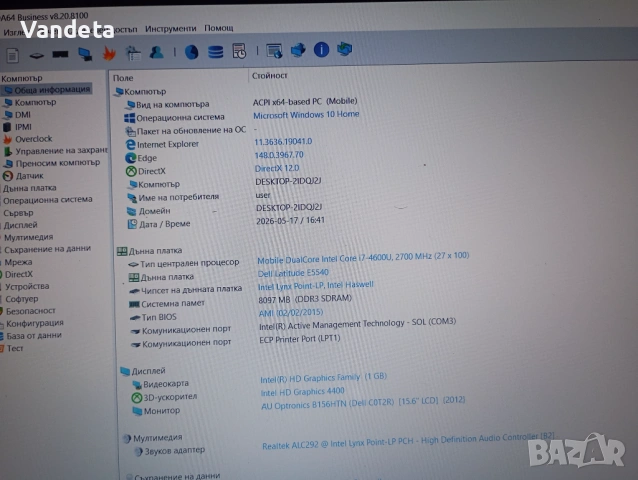Viewport: 638px width, 480px height.
Task: Click AU Optronics B156HTN monitor link
Action: click(x=363, y=403)
